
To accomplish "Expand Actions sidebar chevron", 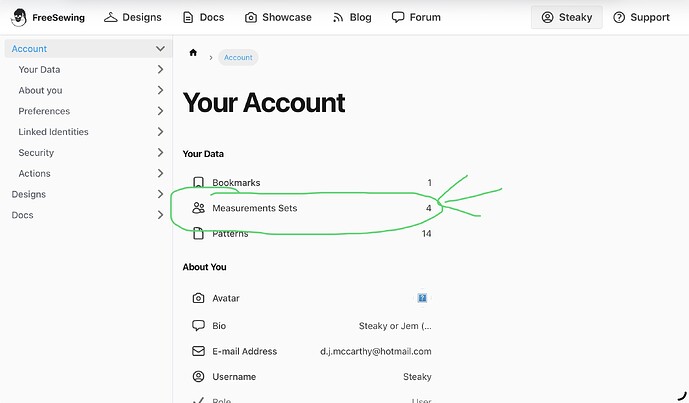I will pos(160,174).
